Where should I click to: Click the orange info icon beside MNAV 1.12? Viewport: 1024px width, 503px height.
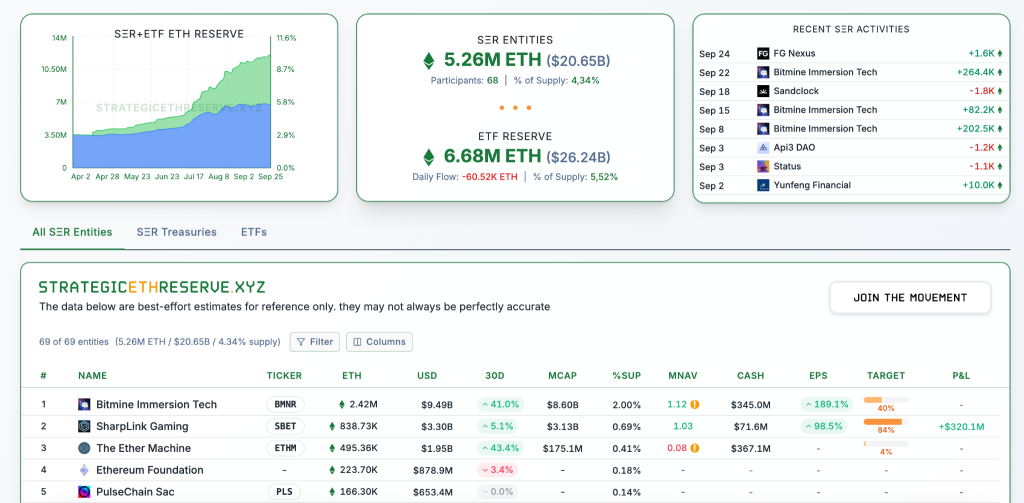coord(695,405)
